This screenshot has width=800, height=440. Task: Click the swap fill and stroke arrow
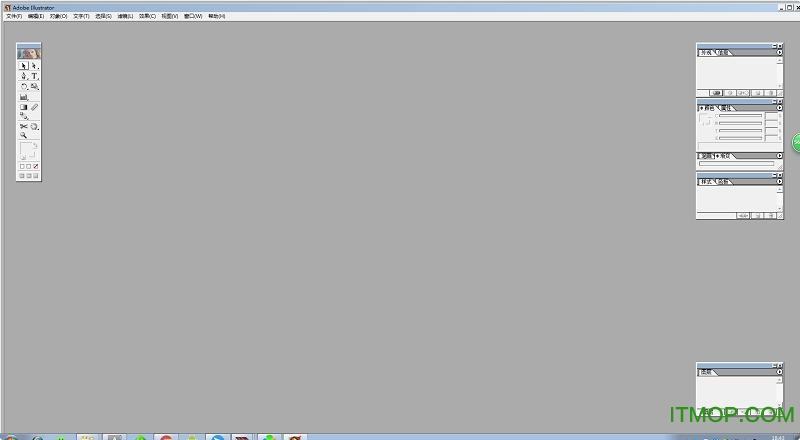pos(35,145)
